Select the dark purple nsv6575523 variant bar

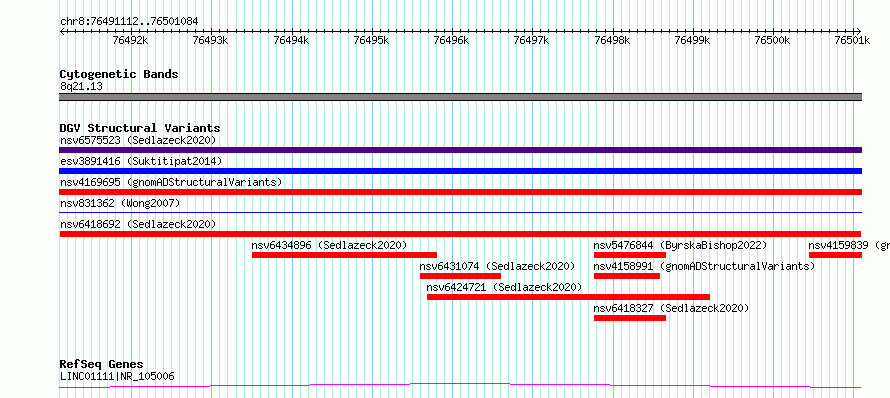click(461, 150)
